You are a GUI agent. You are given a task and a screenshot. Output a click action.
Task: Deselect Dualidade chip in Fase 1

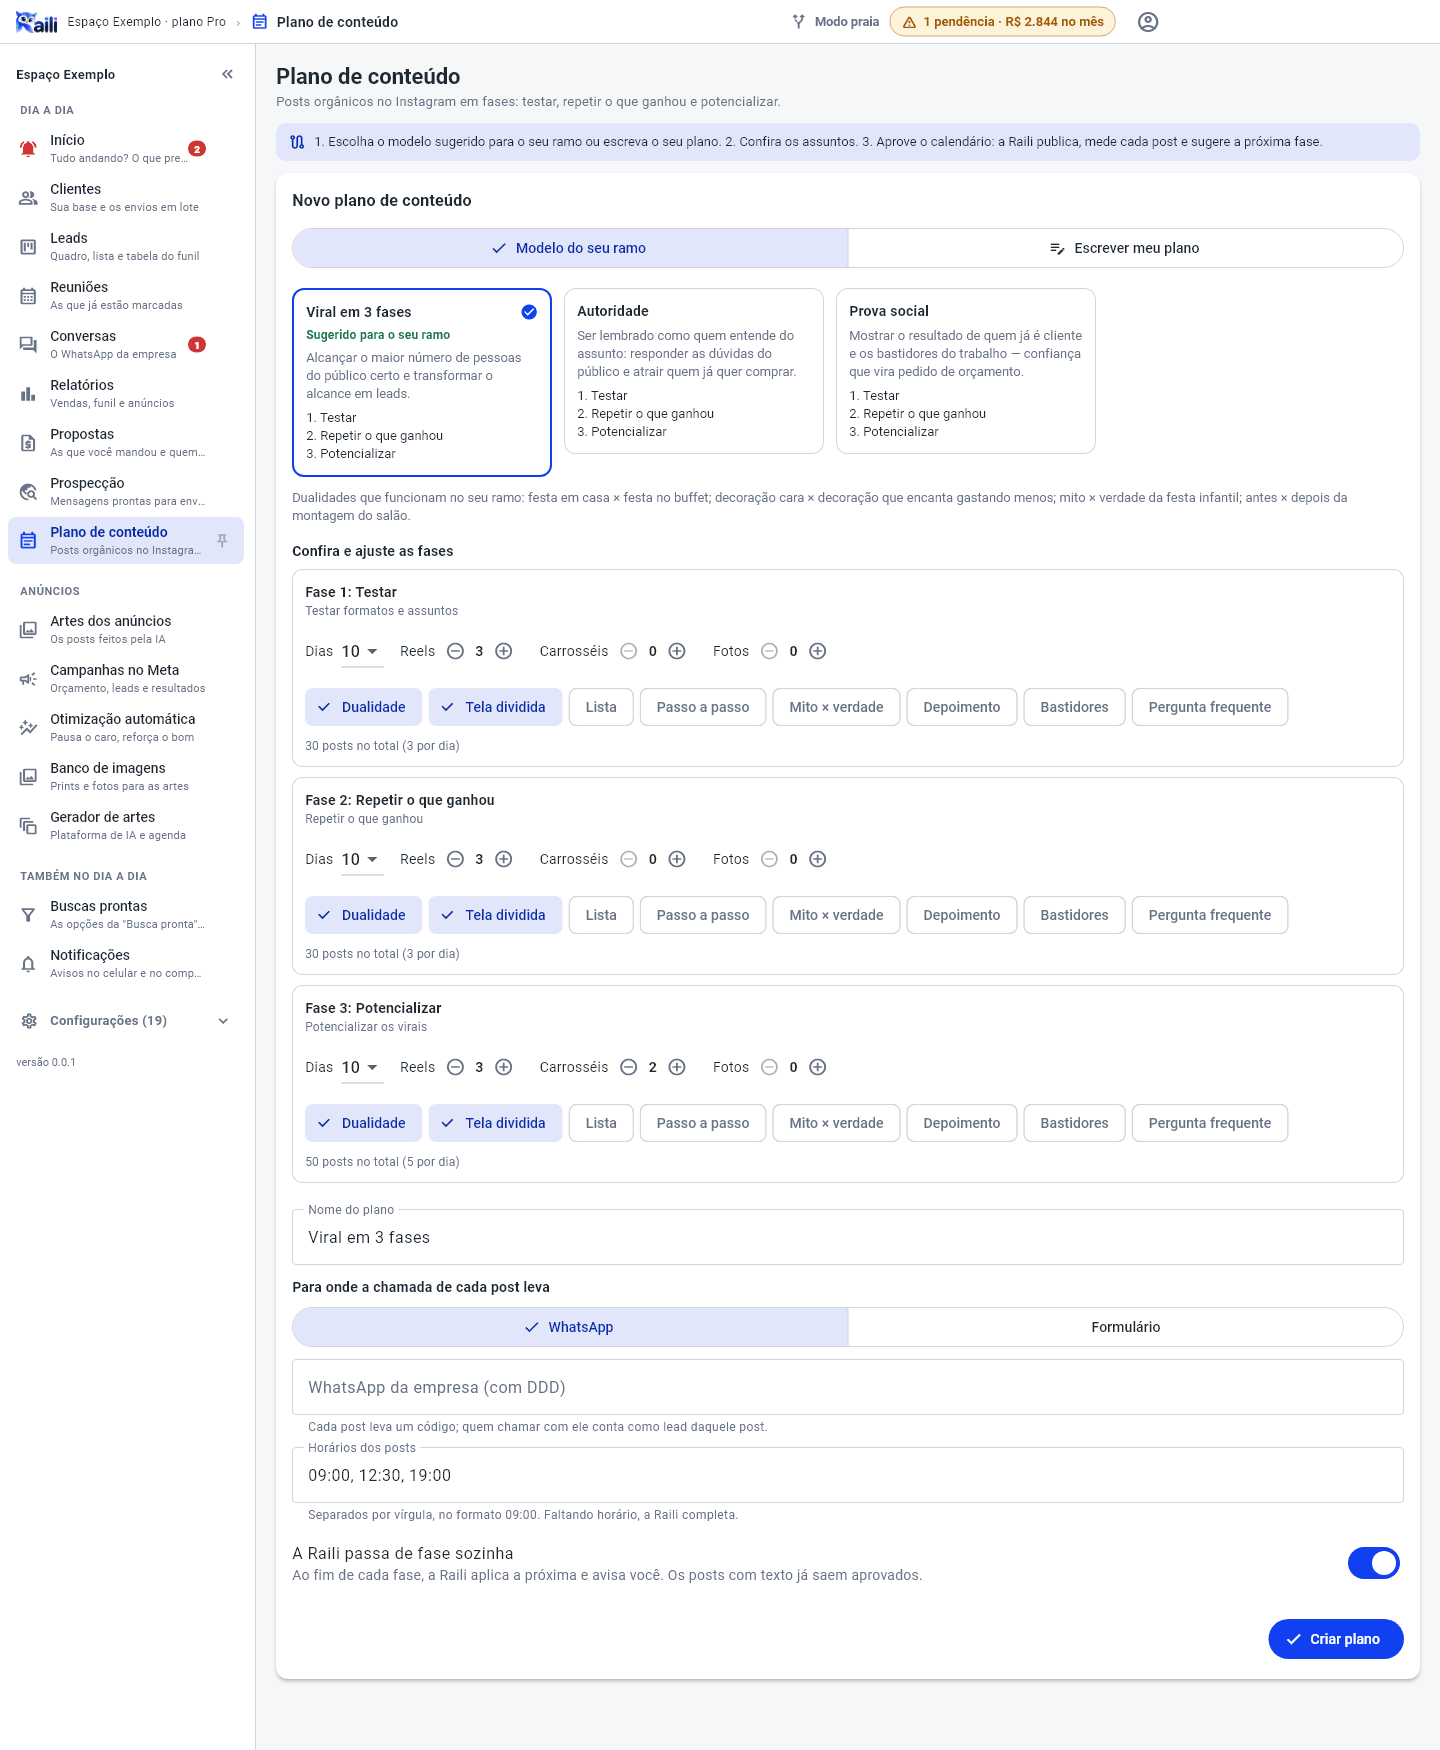(362, 707)
